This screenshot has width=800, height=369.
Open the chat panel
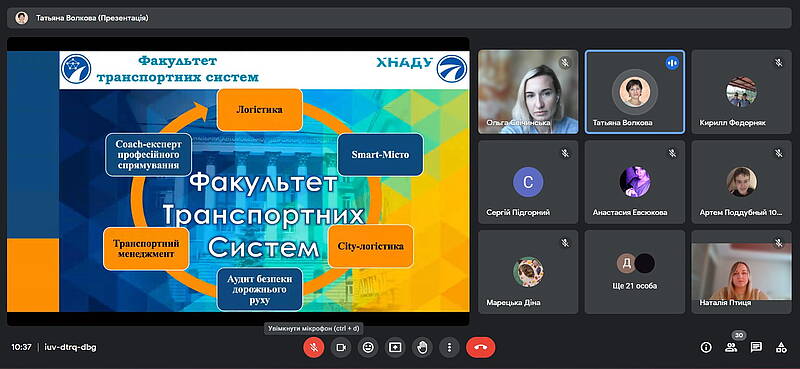point(756,348)
